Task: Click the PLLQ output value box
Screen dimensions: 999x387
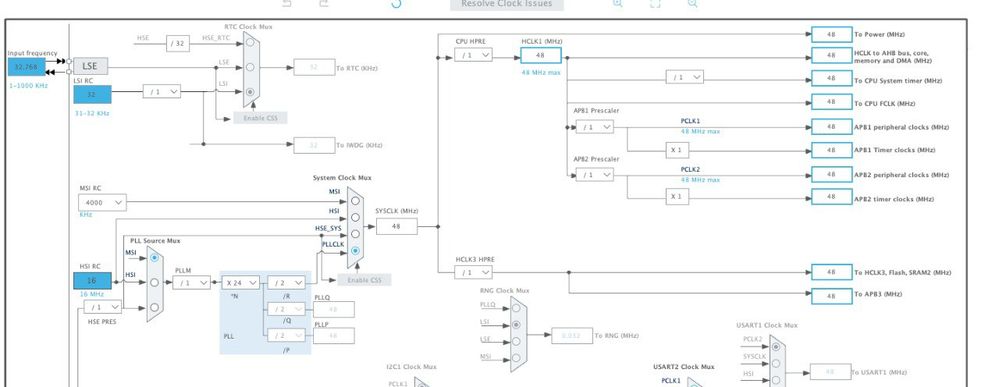Action: [x=334, y=309]
